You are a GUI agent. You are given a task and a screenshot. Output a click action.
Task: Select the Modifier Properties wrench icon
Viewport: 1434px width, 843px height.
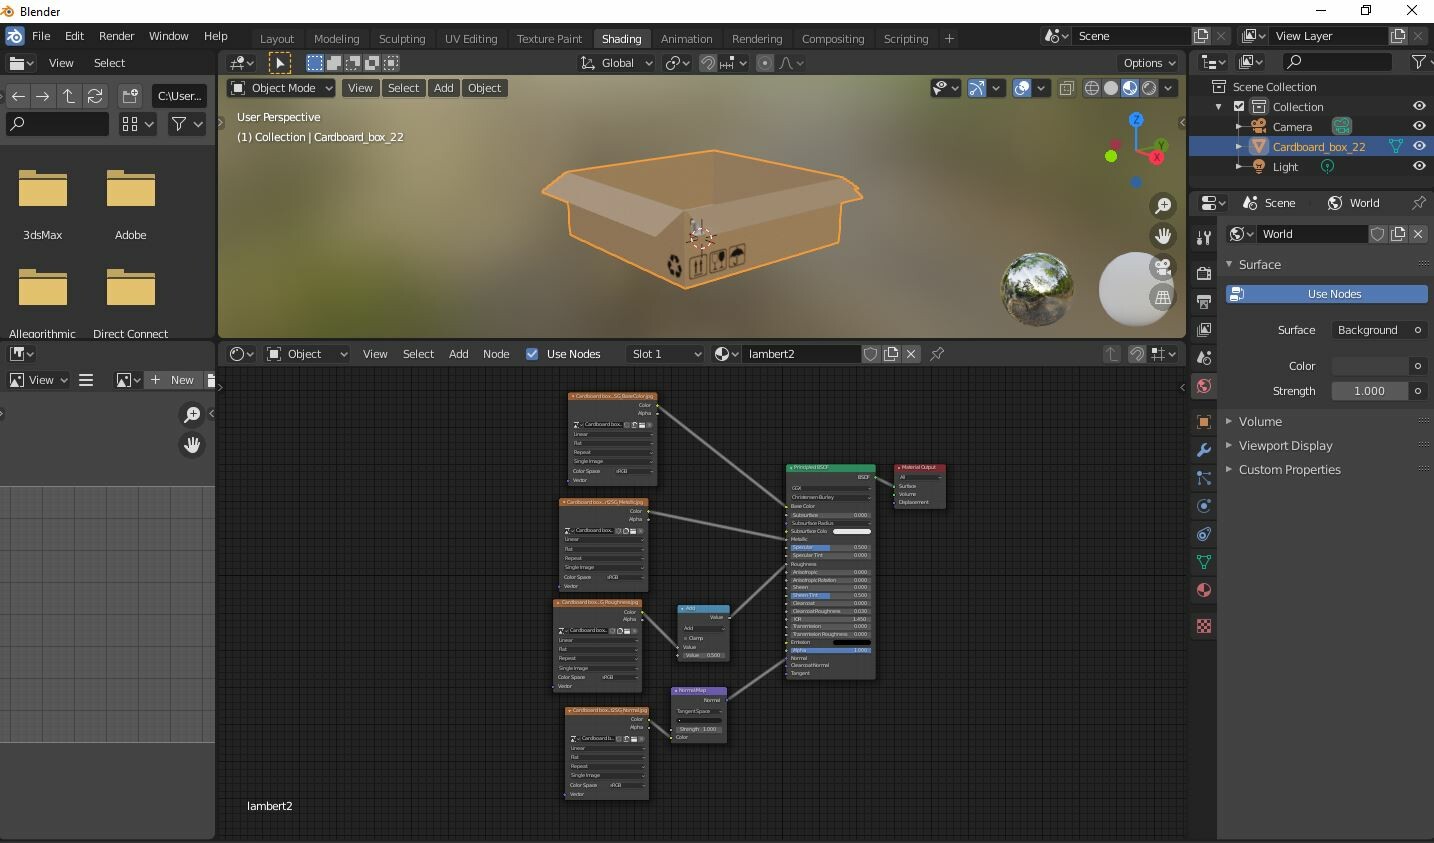(1204, 450)
